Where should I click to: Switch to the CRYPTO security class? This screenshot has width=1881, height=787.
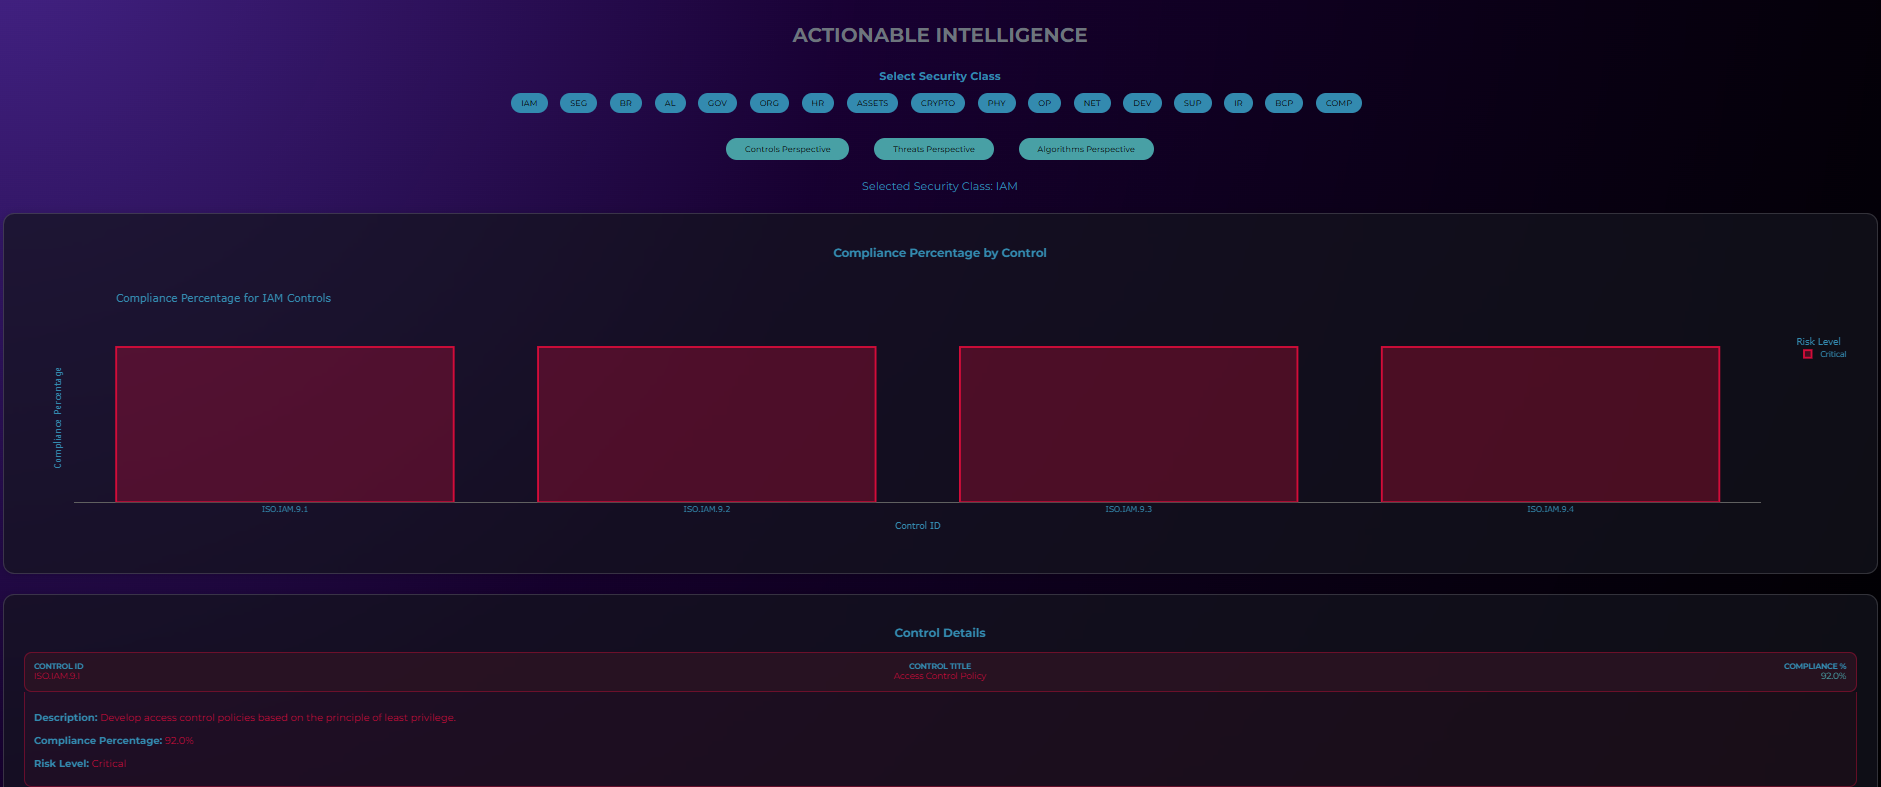click(x=938, y=103)
